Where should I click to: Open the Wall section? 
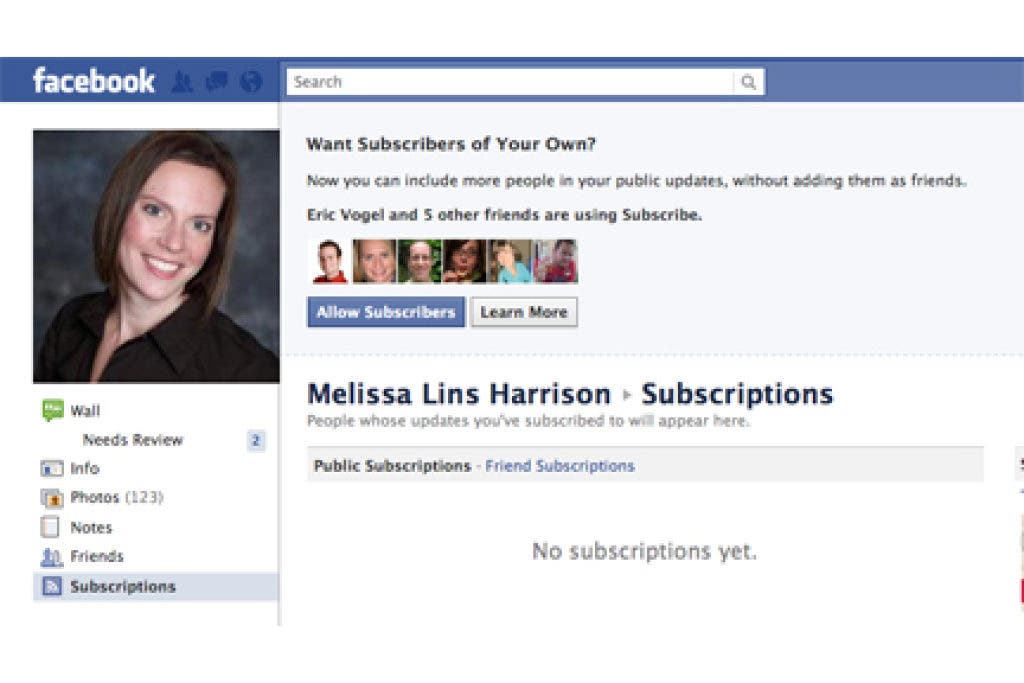pyautogui.click(x=85, y=411)
